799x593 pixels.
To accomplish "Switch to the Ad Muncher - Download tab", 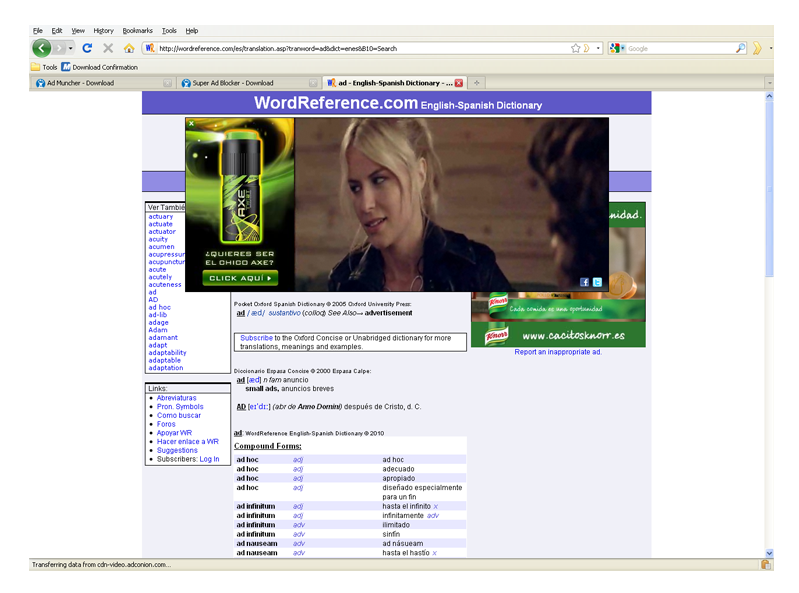I will 80,83.
